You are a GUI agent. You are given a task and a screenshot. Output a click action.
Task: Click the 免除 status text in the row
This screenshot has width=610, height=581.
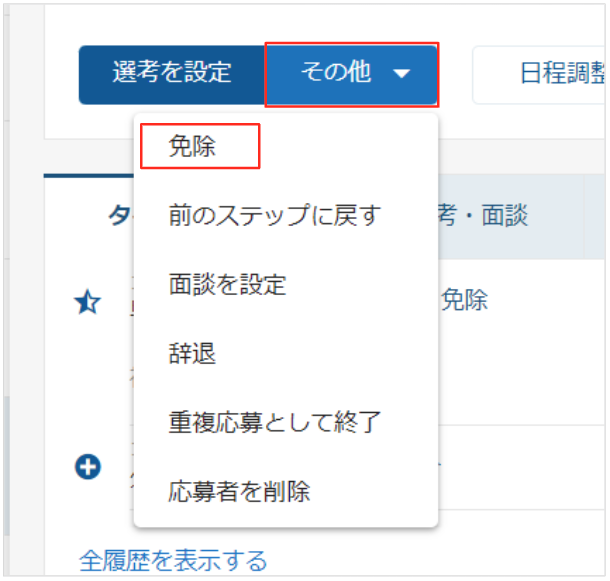coord(464,300)
